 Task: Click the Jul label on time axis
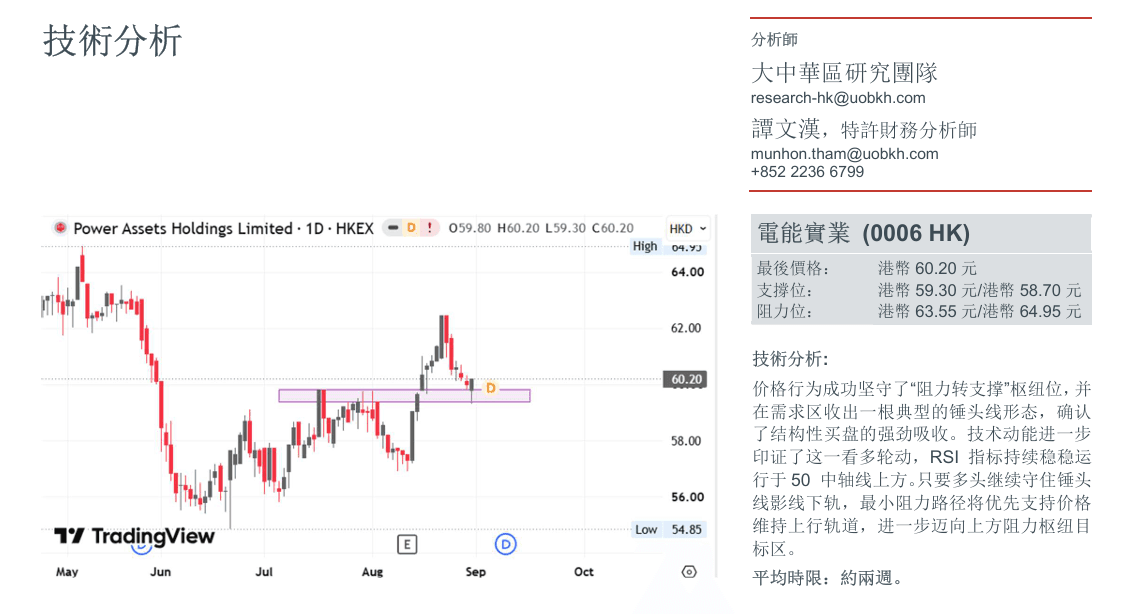[264, 572]
